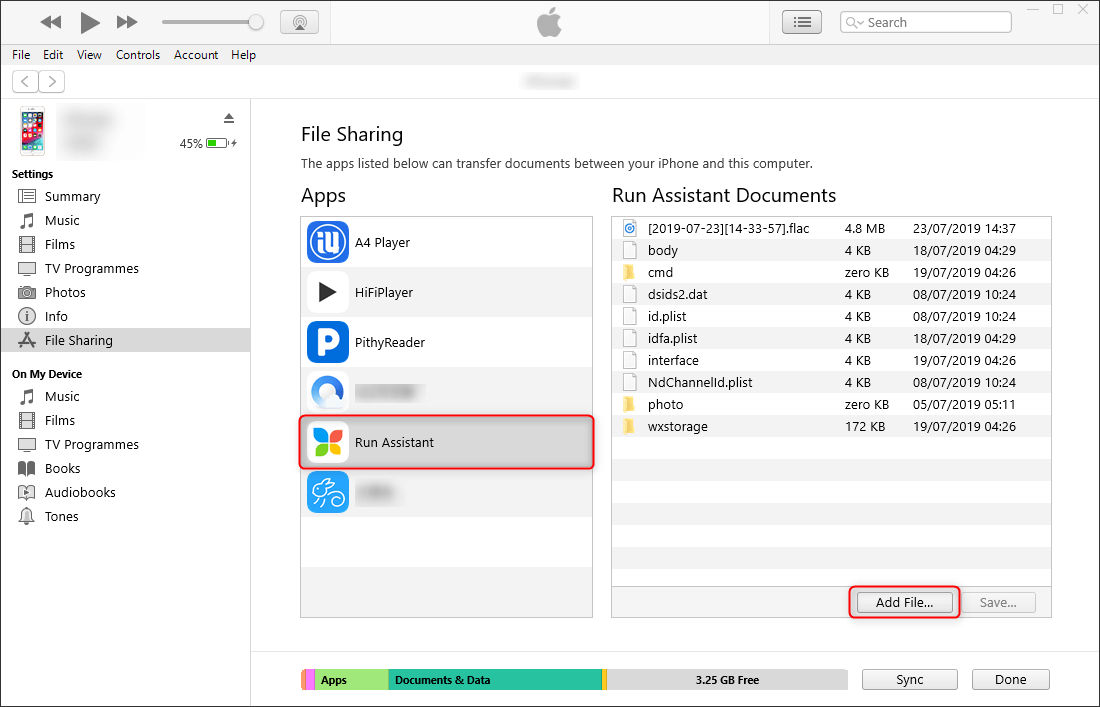1100x707 pixels.
Task: Select PithyReader app icon
Action: (x=328, y=342)
